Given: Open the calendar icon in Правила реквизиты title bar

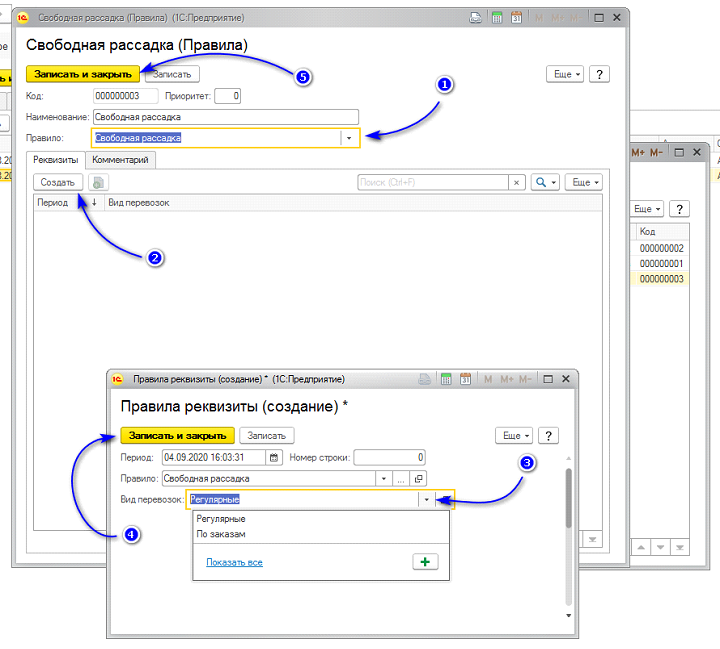Looking at the screenshot, I should coord(463,380).
